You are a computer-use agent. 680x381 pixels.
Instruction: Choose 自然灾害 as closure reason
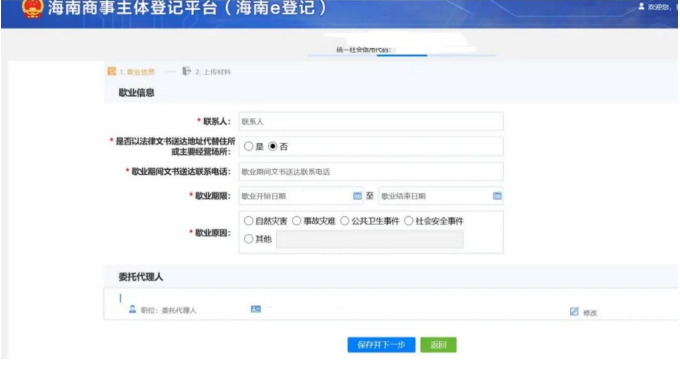[x=248, y=221]
